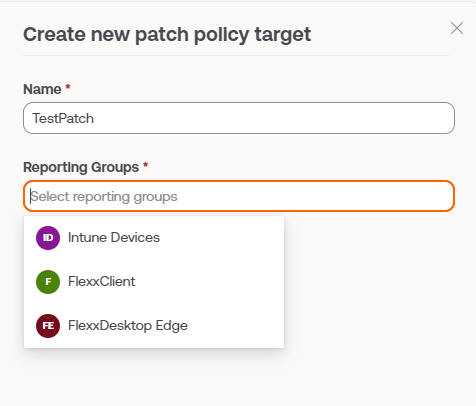Place cursor after TestPatch text
Viewport: 476px width, 406px height.
coord(95,119)
